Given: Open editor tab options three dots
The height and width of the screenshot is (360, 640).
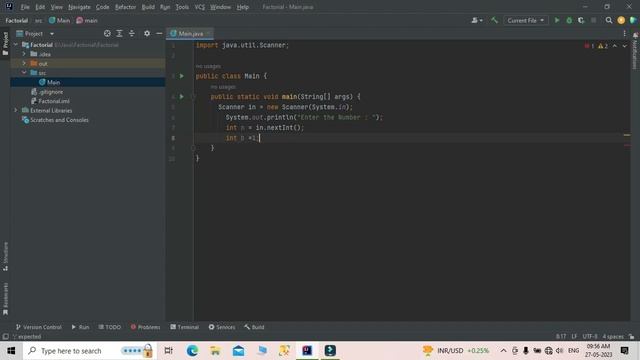Looking at the screenshot, I should tap(624, 33).
